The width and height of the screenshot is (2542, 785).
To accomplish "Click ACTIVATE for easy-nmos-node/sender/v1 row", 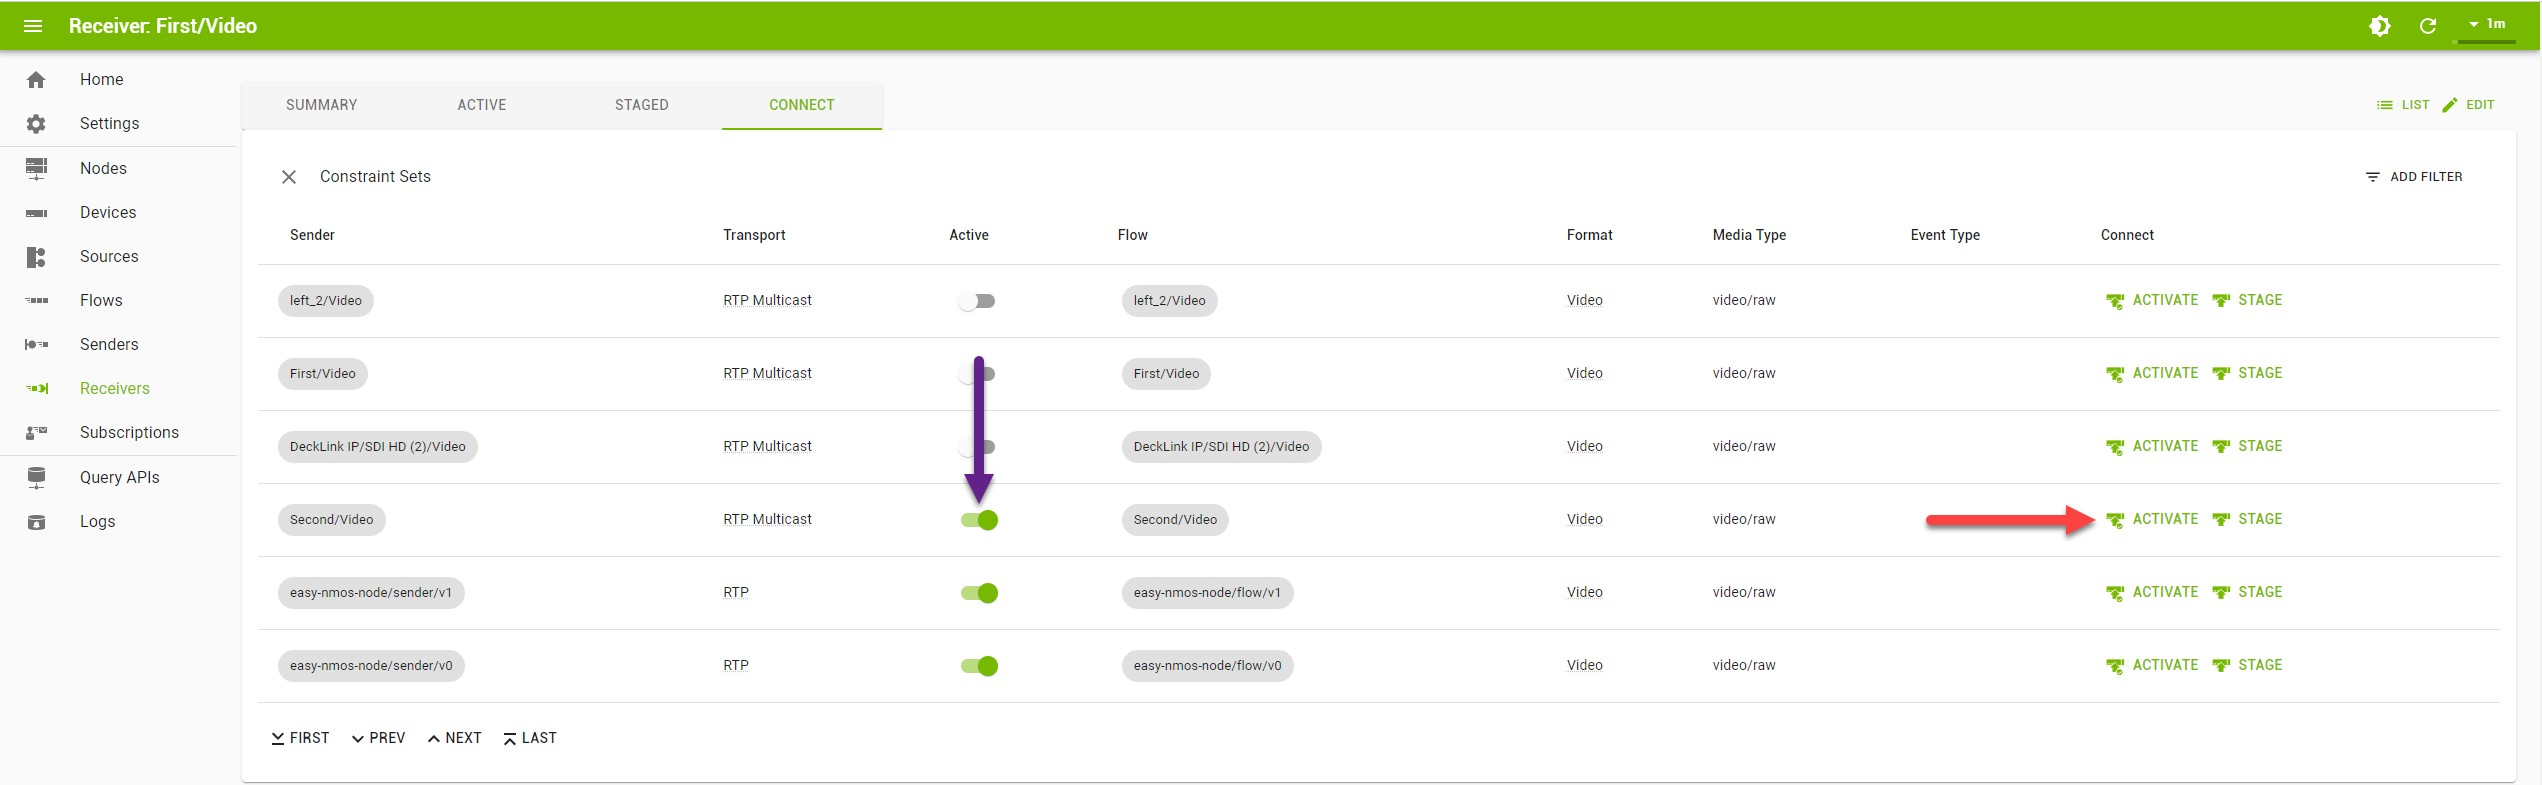I will 2152,592.
